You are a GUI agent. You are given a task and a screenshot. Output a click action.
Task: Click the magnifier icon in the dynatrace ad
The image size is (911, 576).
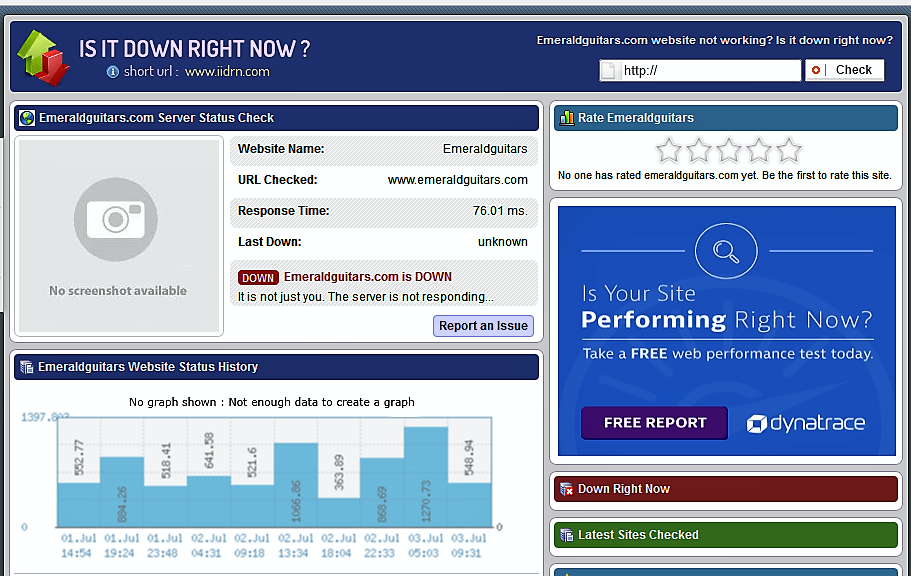click(x=726, y=251)
